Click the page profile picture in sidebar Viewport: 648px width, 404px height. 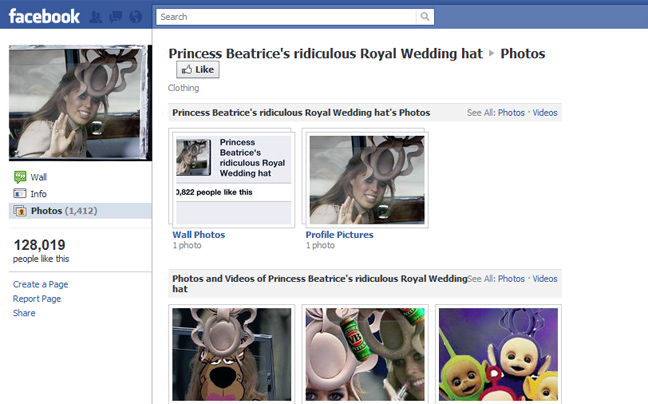pos(77,103)
